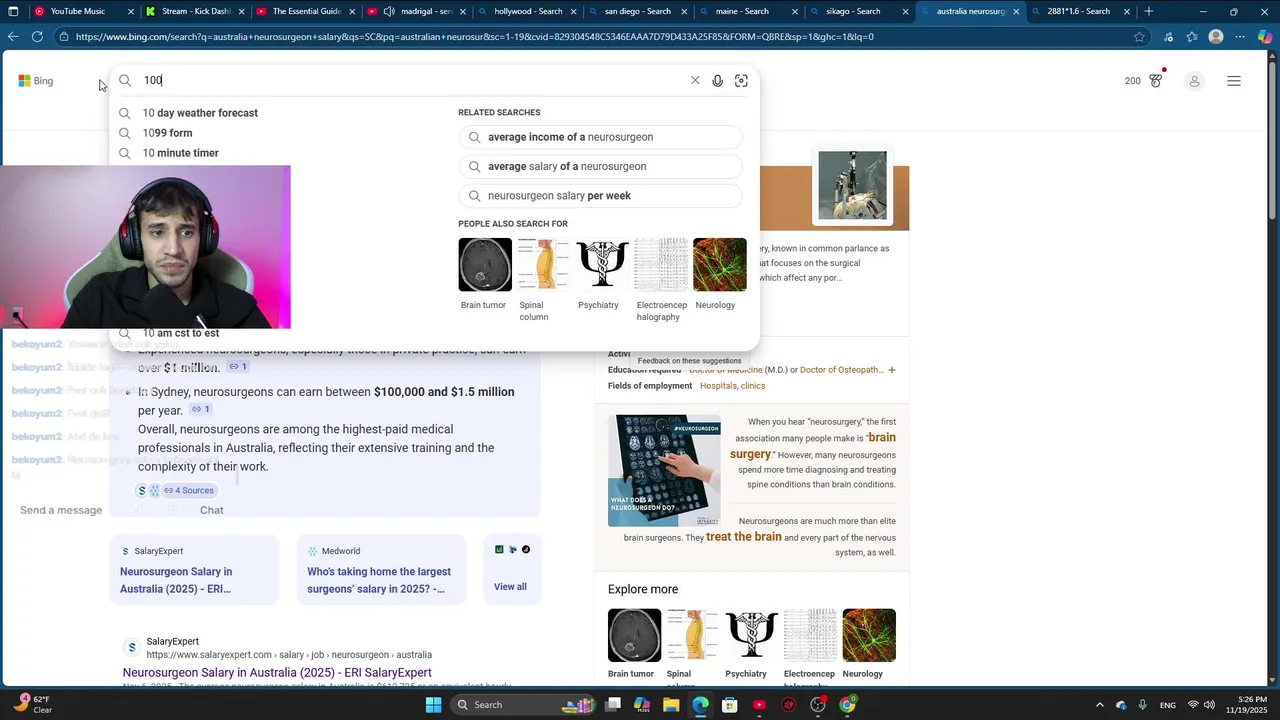
Task: Open Edge settings and more menu
Action: coord(1240,37)
